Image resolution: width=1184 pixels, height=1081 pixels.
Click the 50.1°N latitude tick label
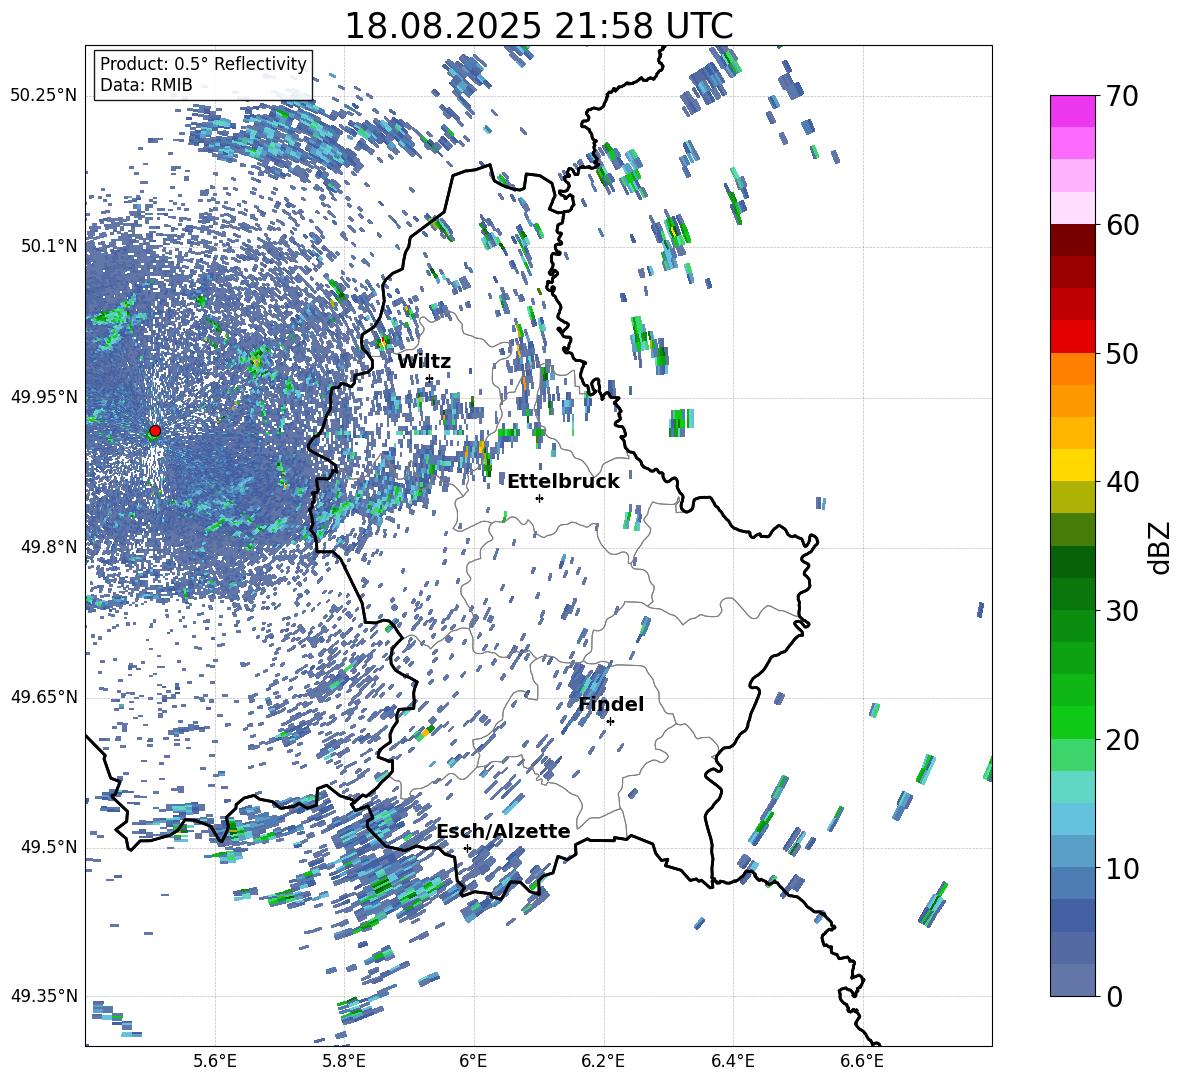pyautogui.click(x=49, y=246)
